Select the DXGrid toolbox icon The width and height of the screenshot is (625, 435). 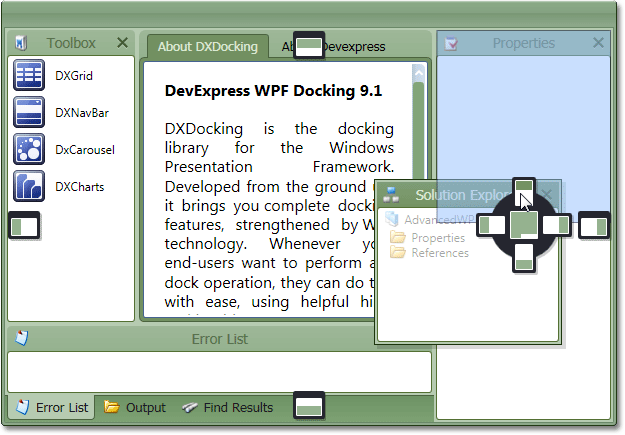pyautogui.click(x=28, y=76)
